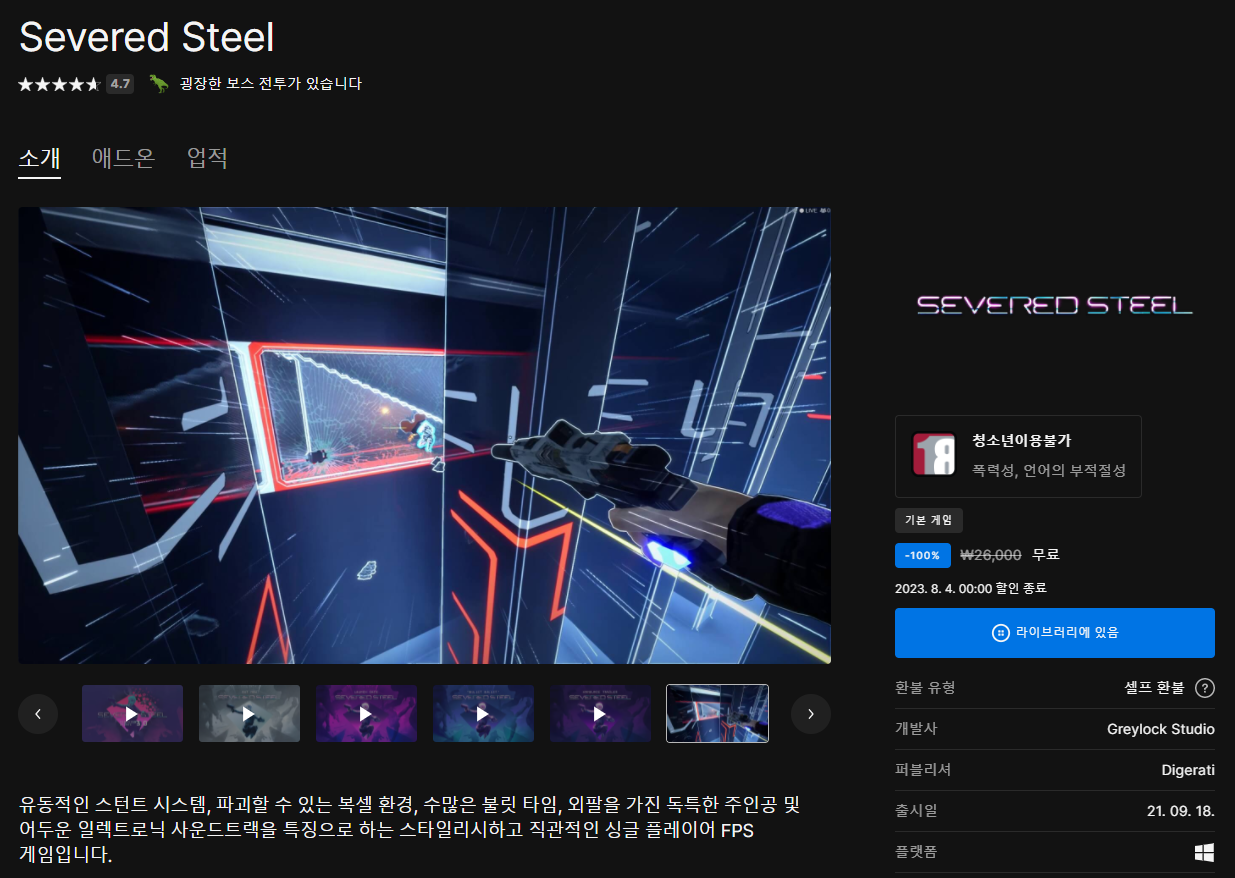Click the 라이브러리에 있음 button
This screenshot has width=1235, height=878.
[1055, 633]
